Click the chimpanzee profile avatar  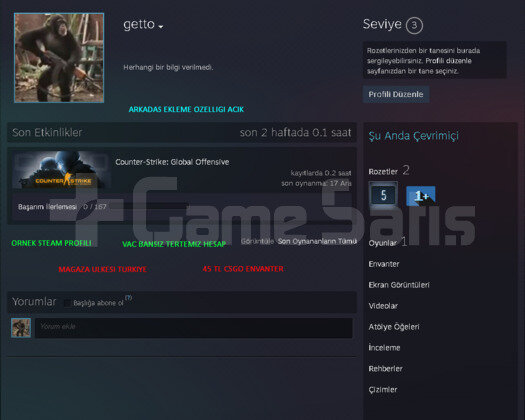click(59, 58)
